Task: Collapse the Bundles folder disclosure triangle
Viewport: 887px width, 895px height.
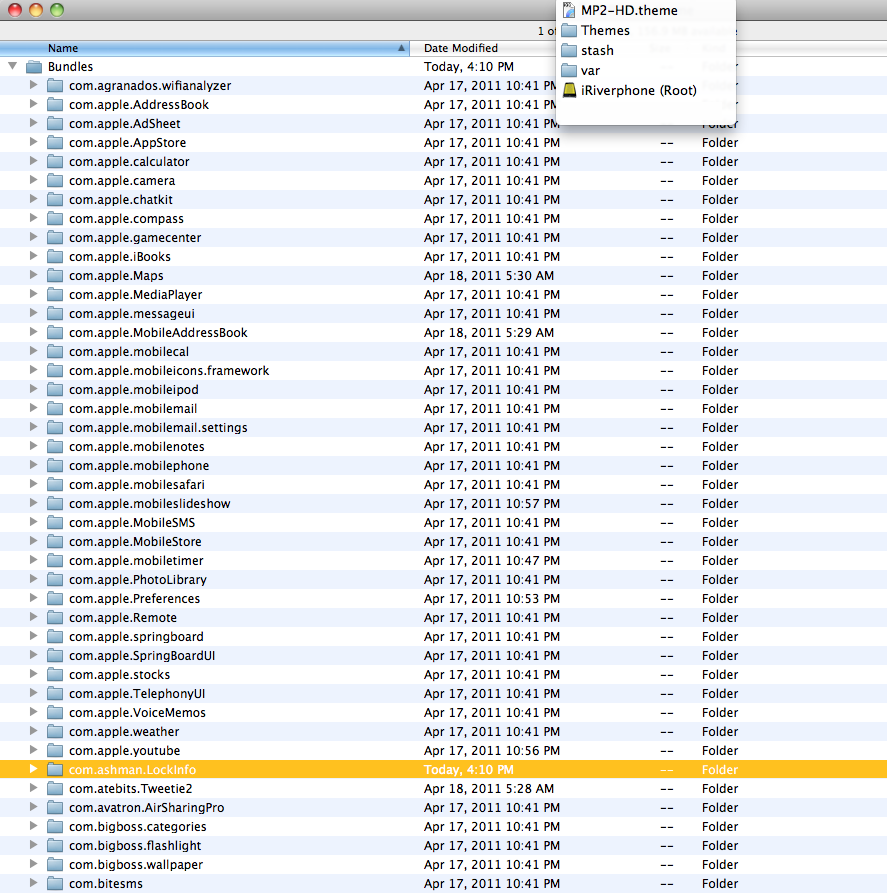Action: [x=13, y=66]
